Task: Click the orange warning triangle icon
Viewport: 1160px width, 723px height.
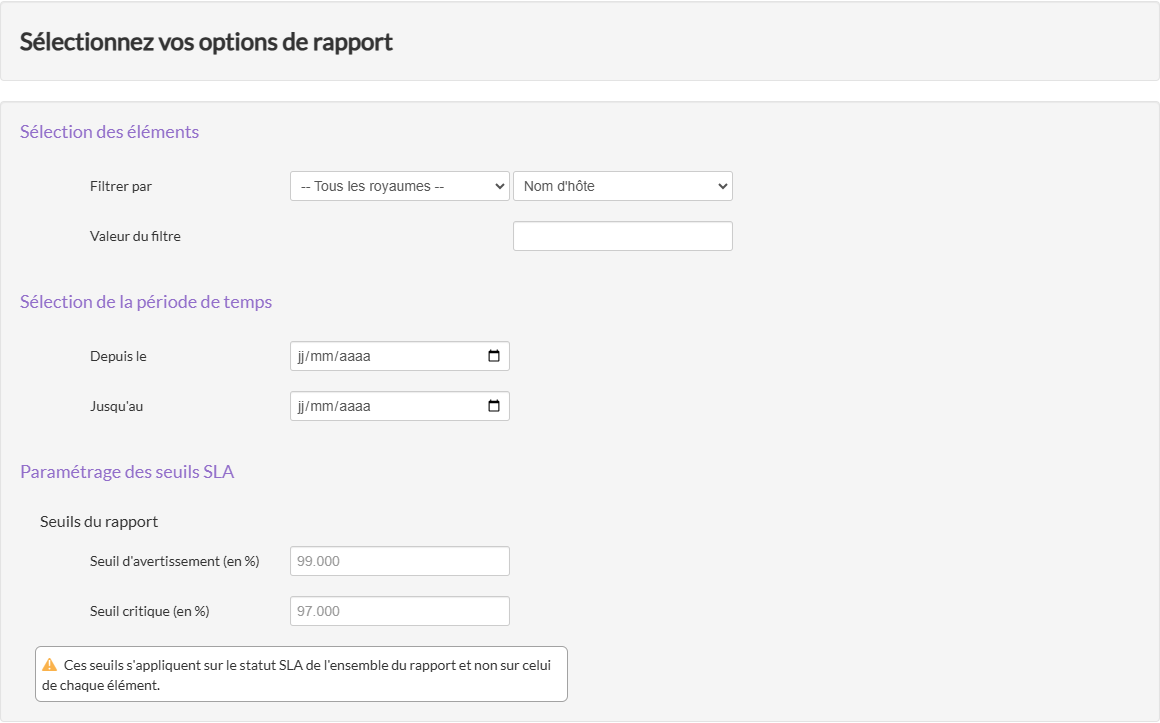Action: [x=50, y=665]
